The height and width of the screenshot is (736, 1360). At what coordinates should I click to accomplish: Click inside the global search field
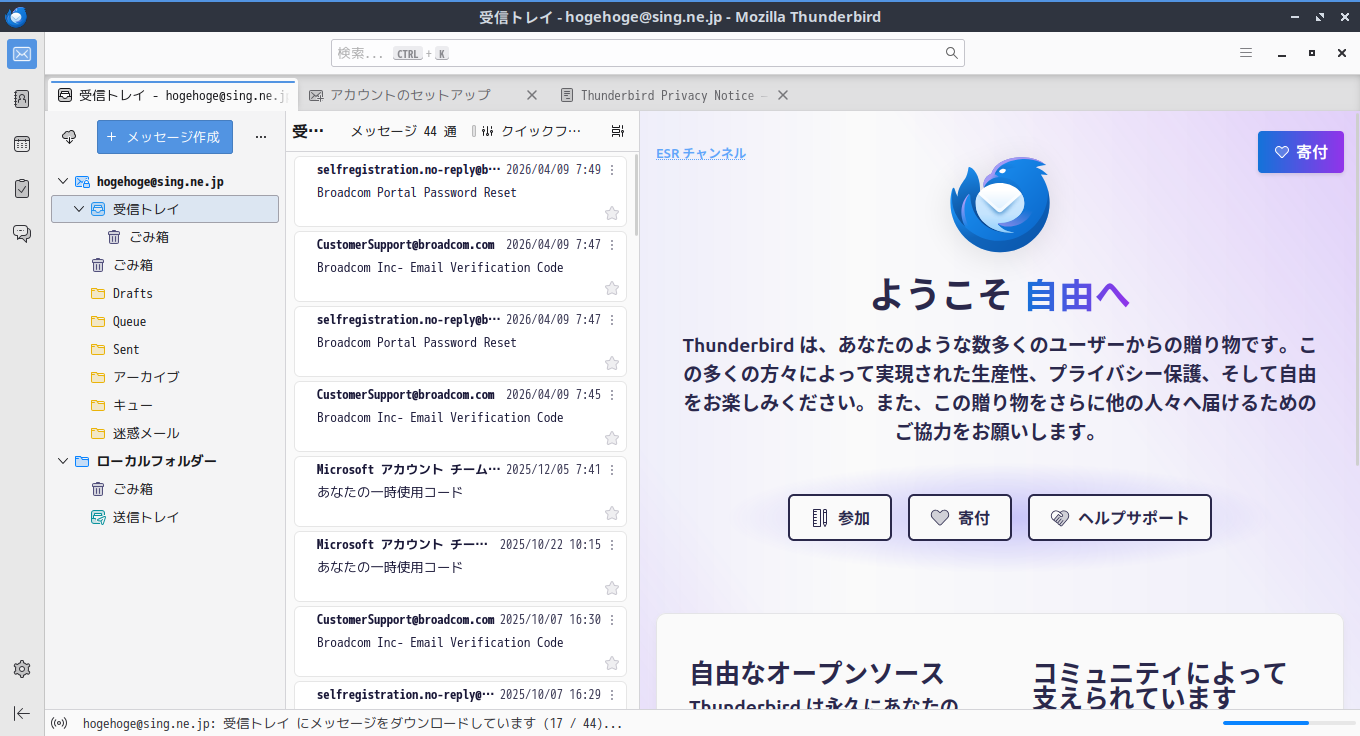click(648, 53)
